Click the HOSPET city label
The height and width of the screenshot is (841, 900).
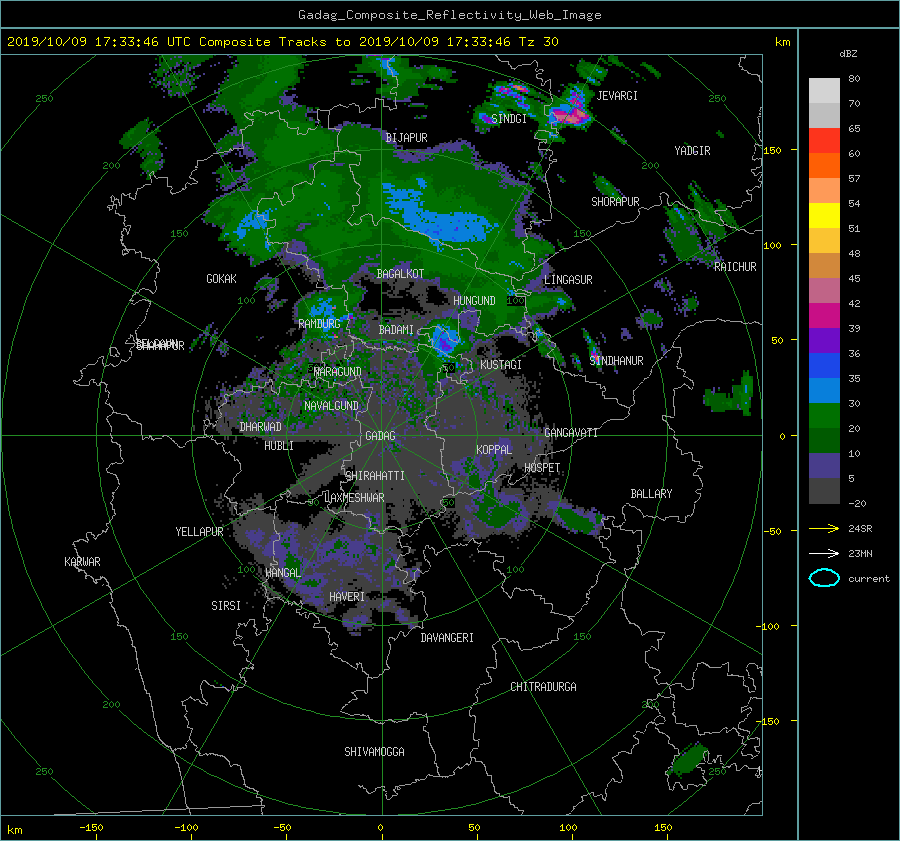point(542,468)
